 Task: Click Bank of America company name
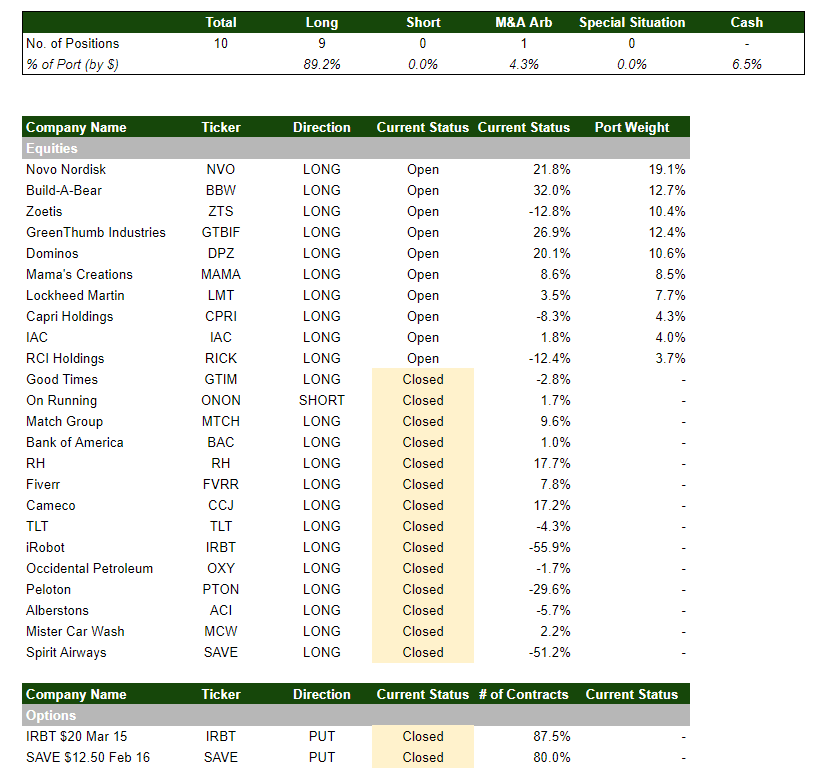pos(75,442)
